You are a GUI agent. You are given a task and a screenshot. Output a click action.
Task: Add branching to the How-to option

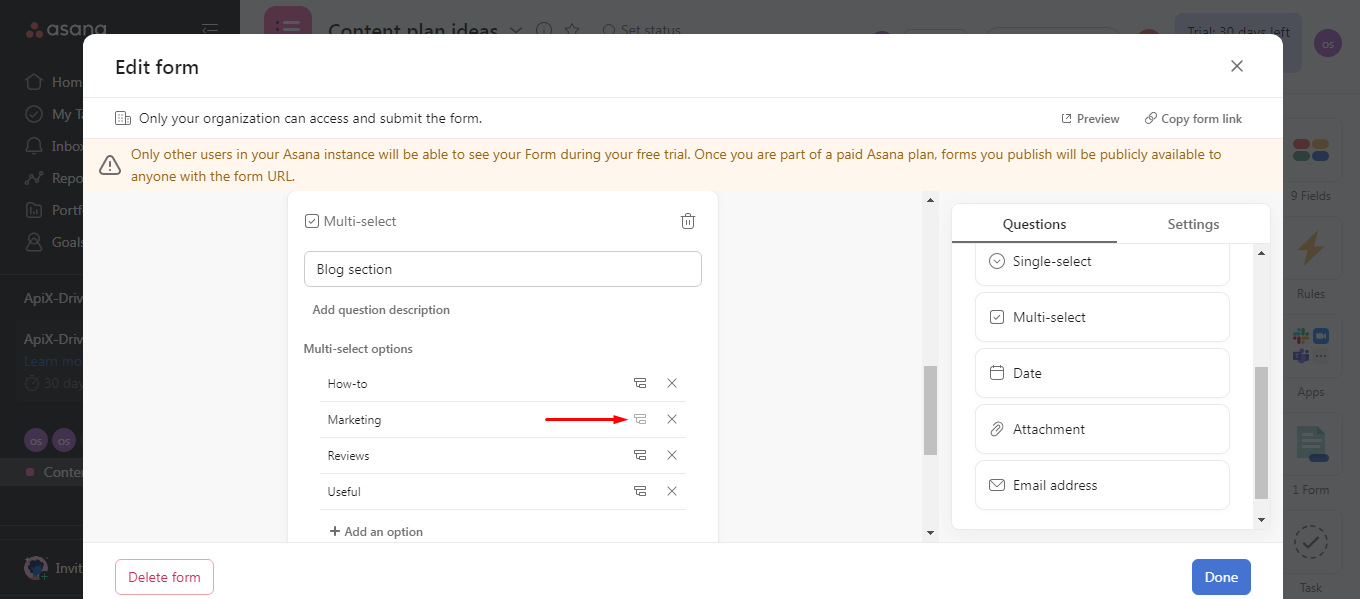639,383
